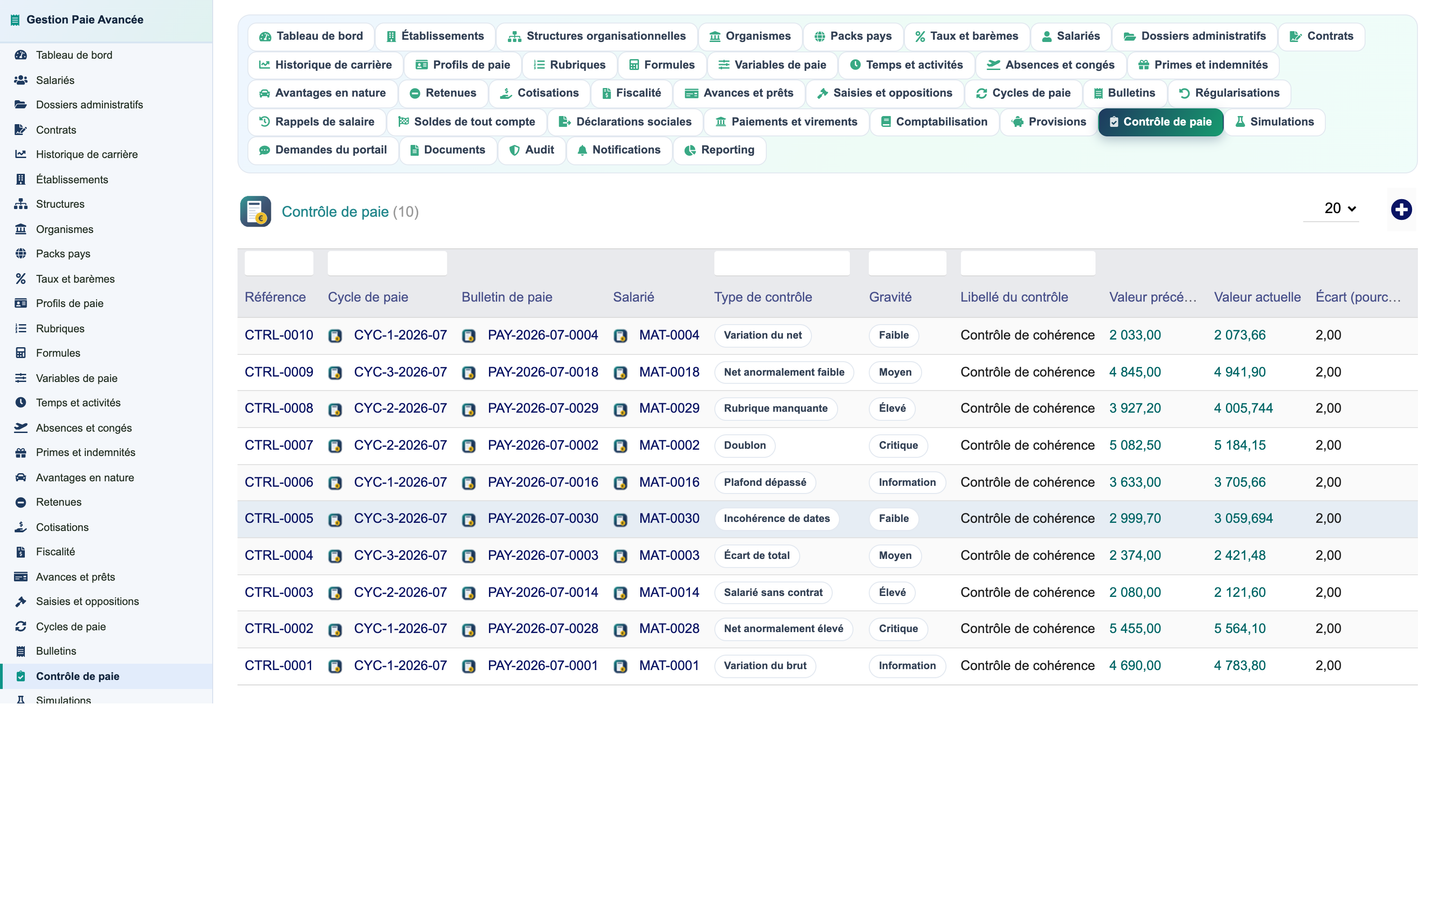Screen dimensions: 1445x903
Task: Click the sidebar Établissements building icon
Action: coord(21,180)
